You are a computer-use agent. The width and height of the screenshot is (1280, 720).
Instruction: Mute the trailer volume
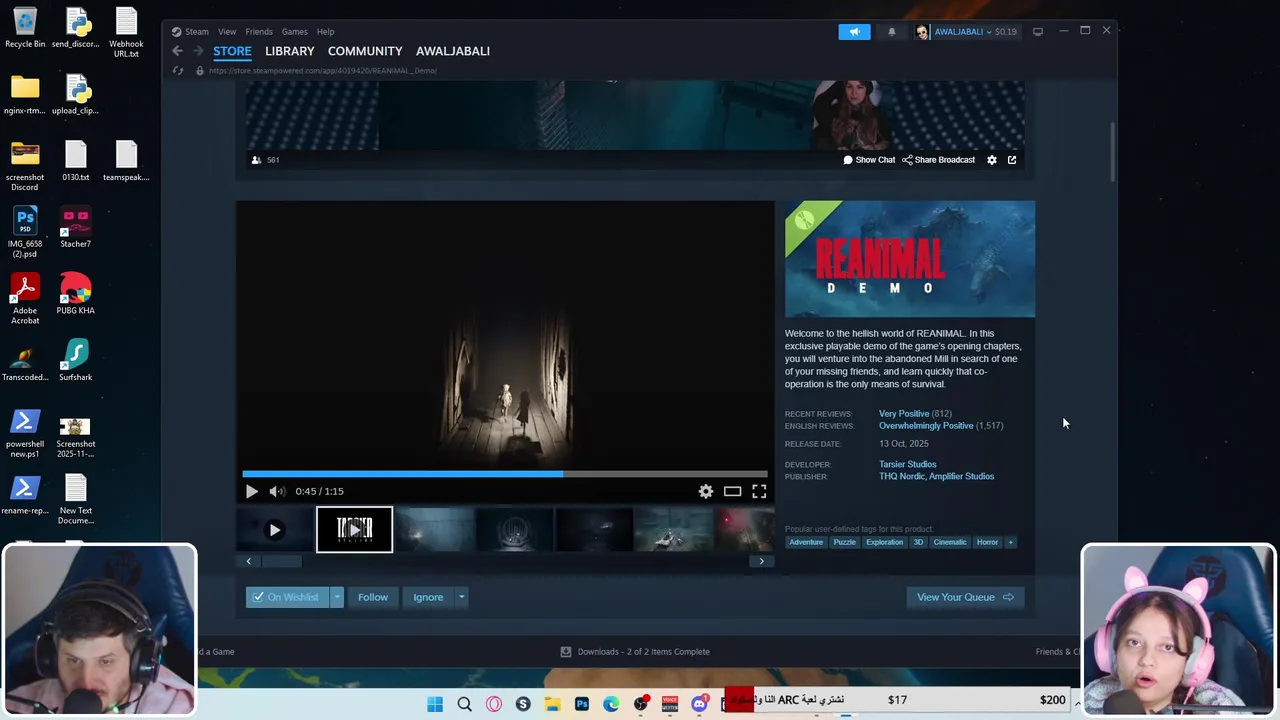click(x=277, y=491)
